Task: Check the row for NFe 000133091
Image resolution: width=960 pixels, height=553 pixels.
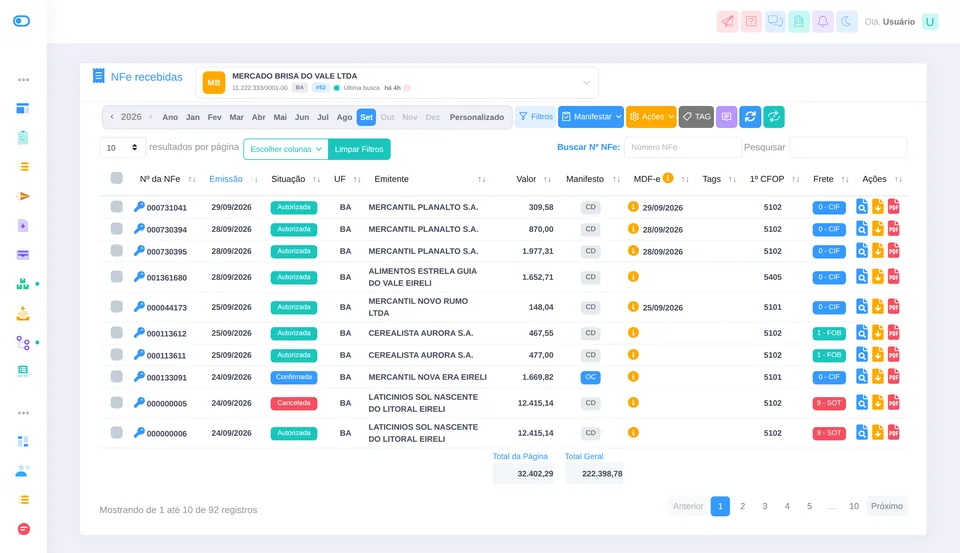Action: pyautogui.click(x=116, y=377)
